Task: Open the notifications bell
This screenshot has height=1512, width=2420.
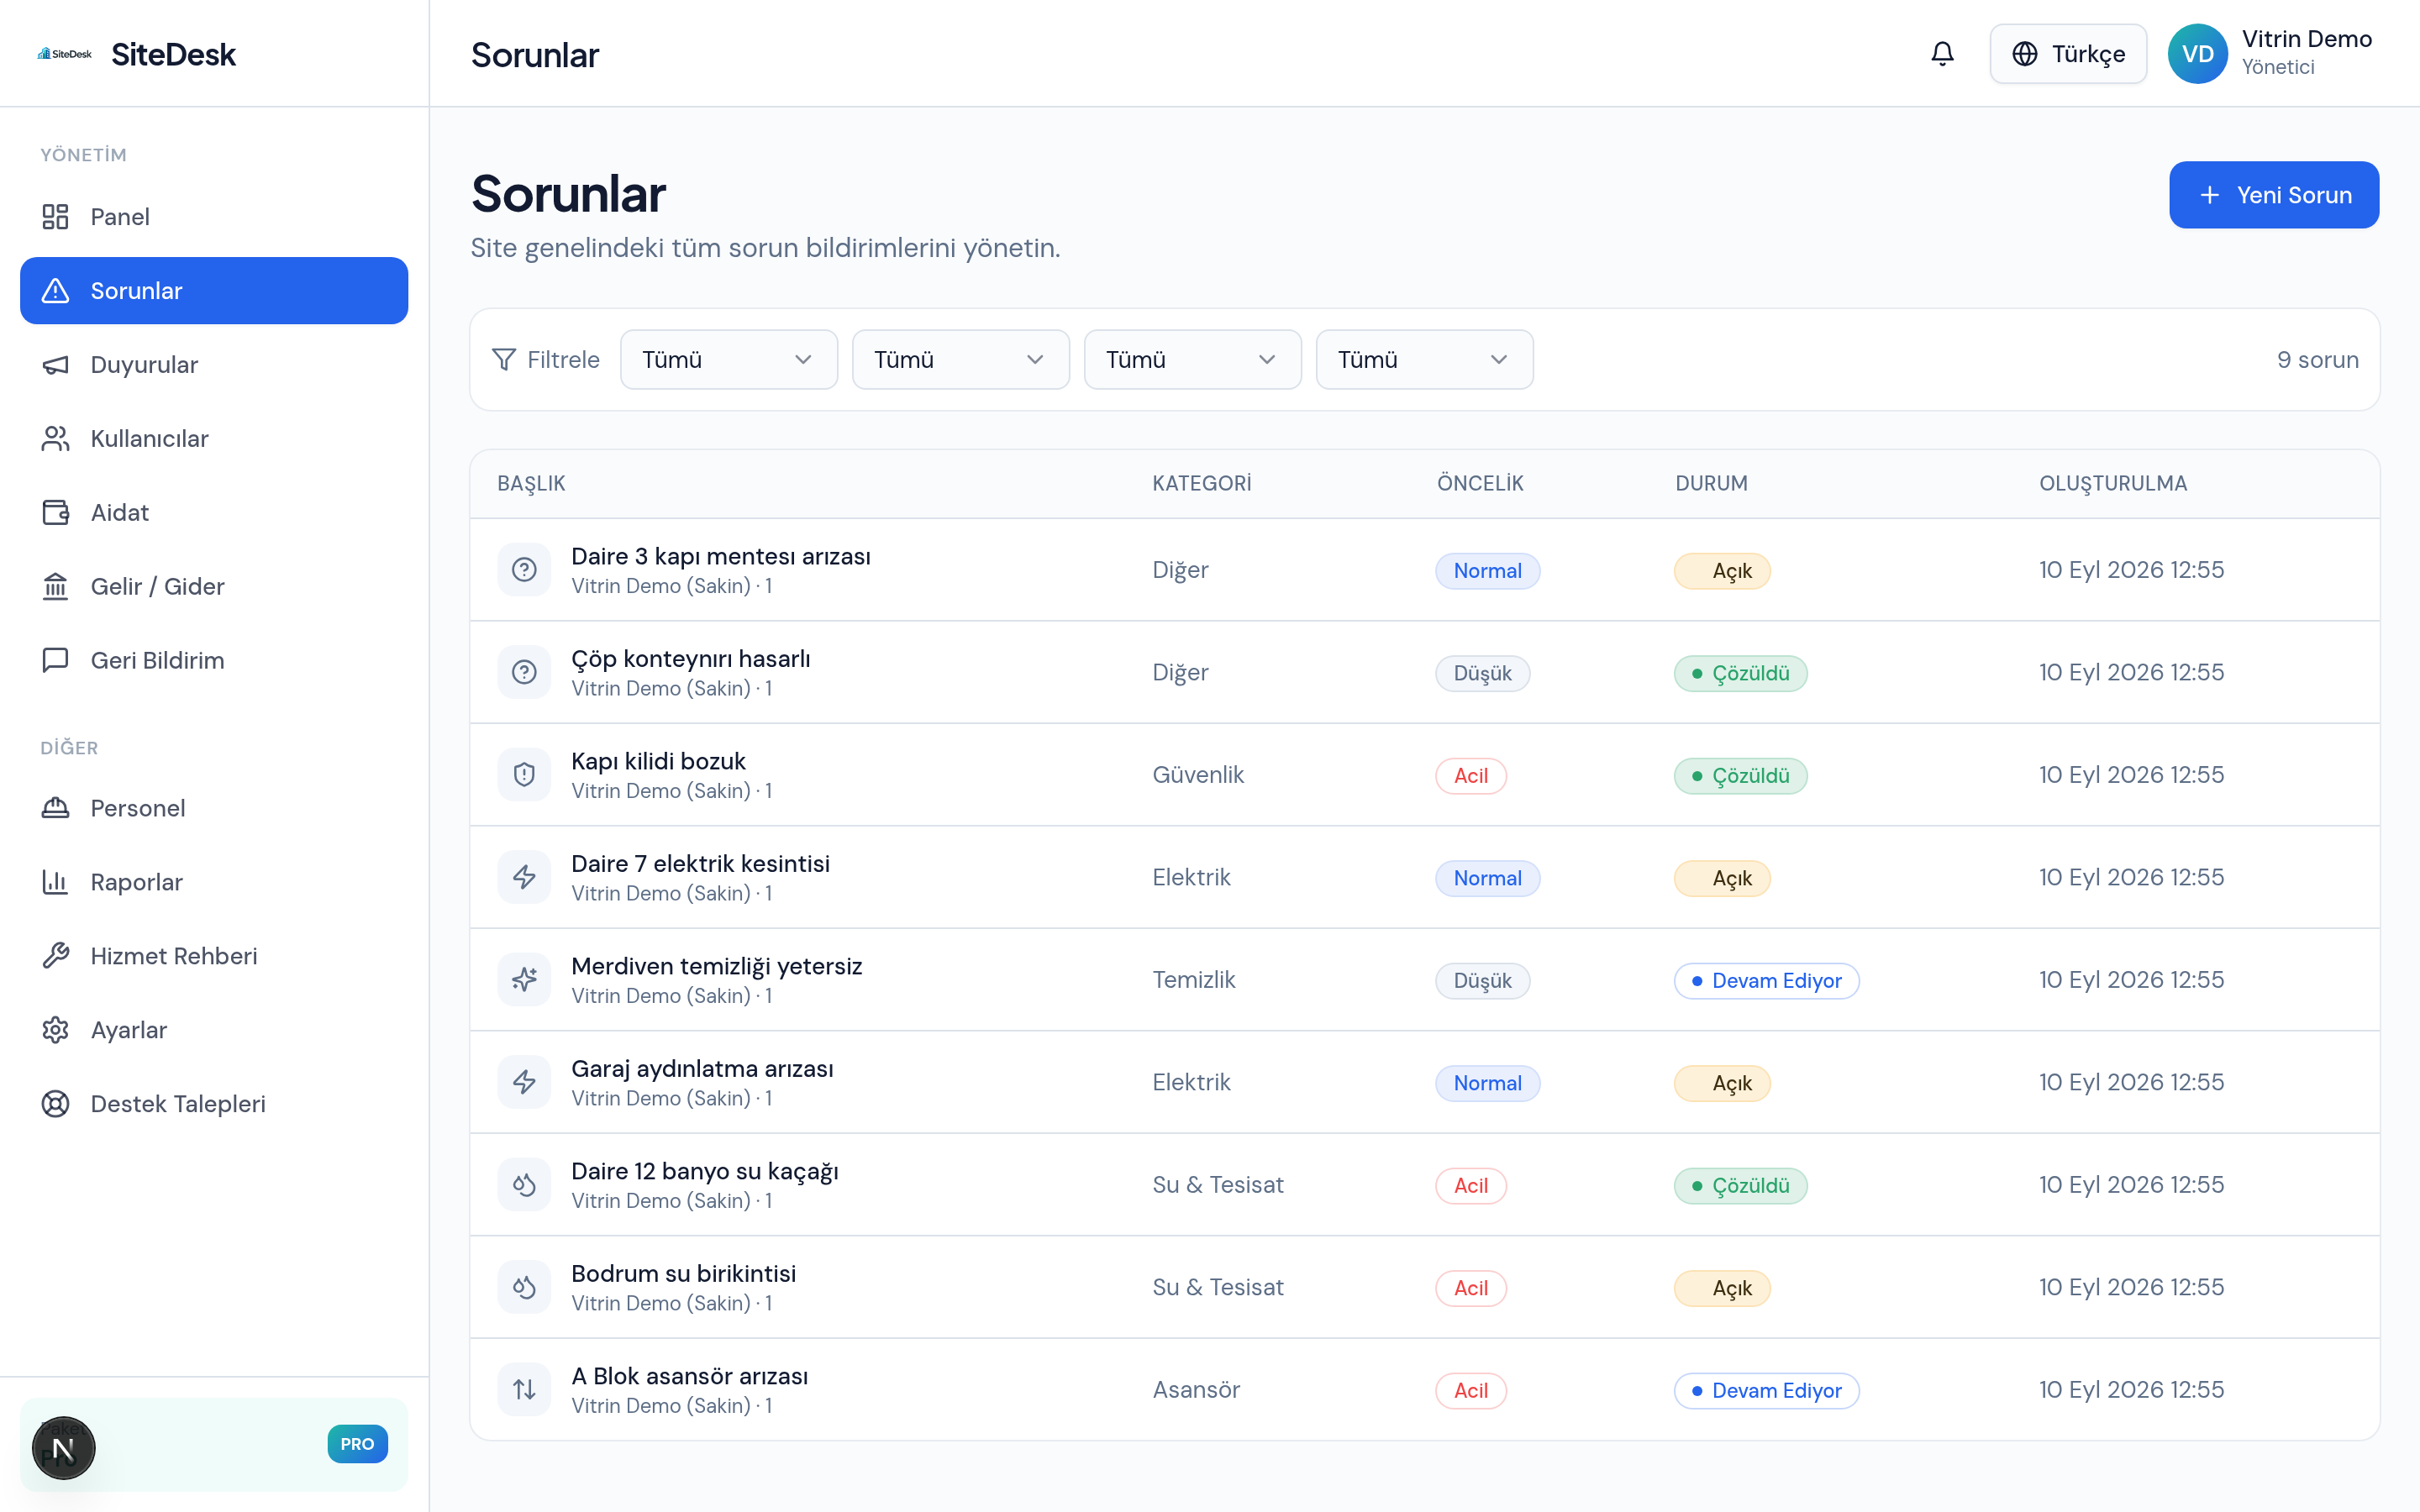Action: coord(1942,54)
